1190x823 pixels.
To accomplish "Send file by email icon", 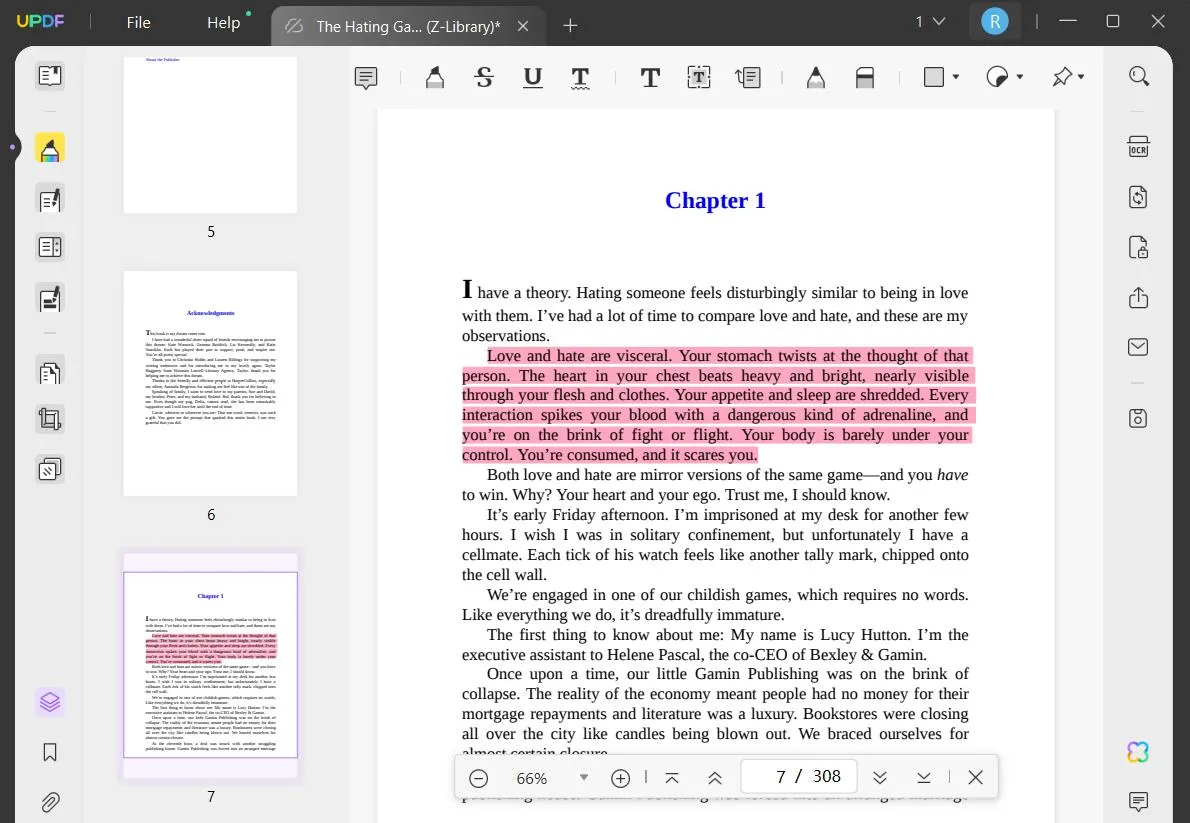I will pos(1138,347).
